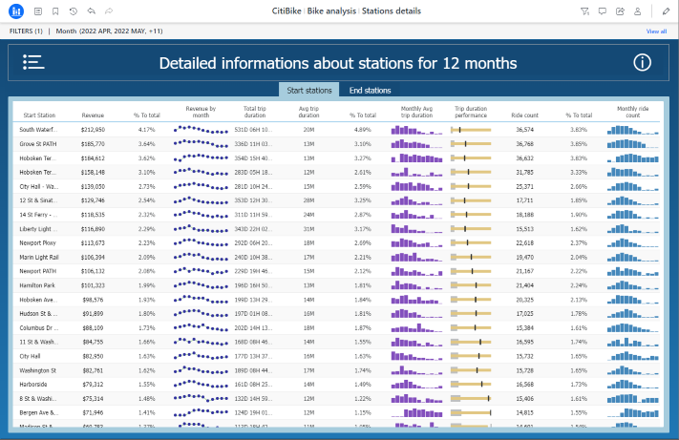Click Columbus Dr station row
This screenshot has height=440, width=679.
336,328
